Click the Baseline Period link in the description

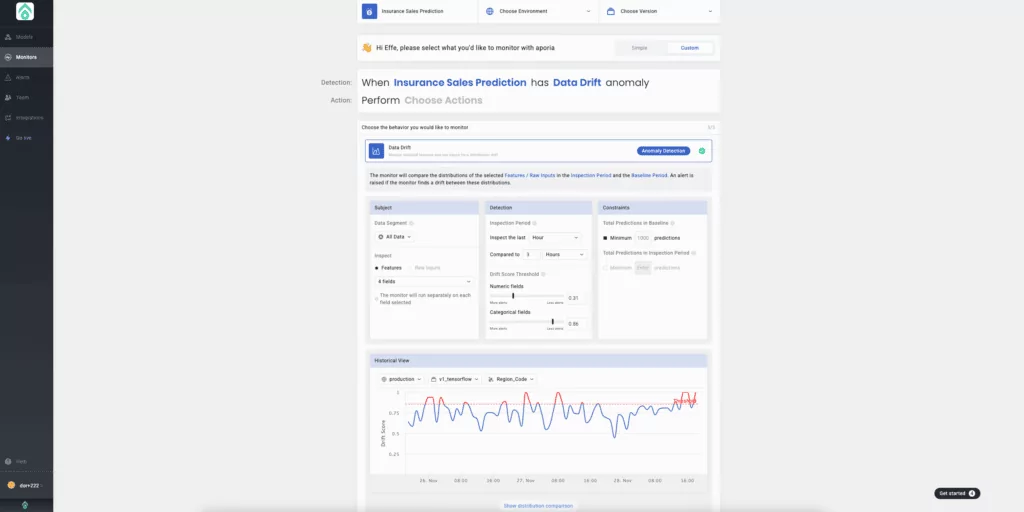(x=648, y=176)
